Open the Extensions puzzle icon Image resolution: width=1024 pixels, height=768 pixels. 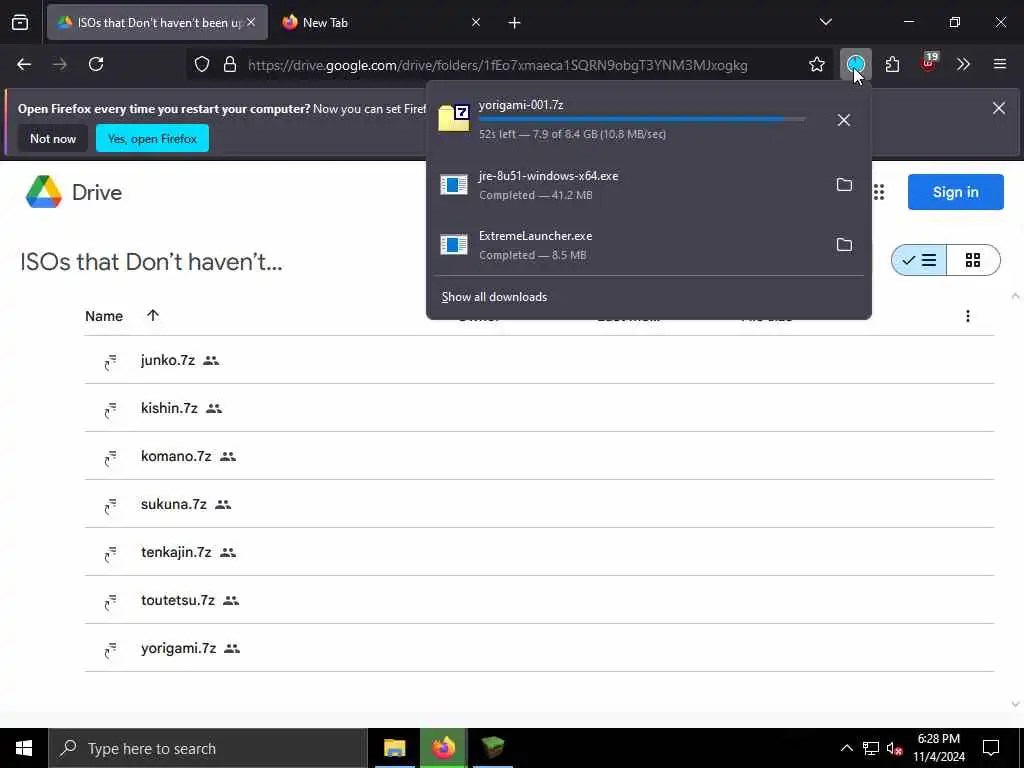(892, 64)
